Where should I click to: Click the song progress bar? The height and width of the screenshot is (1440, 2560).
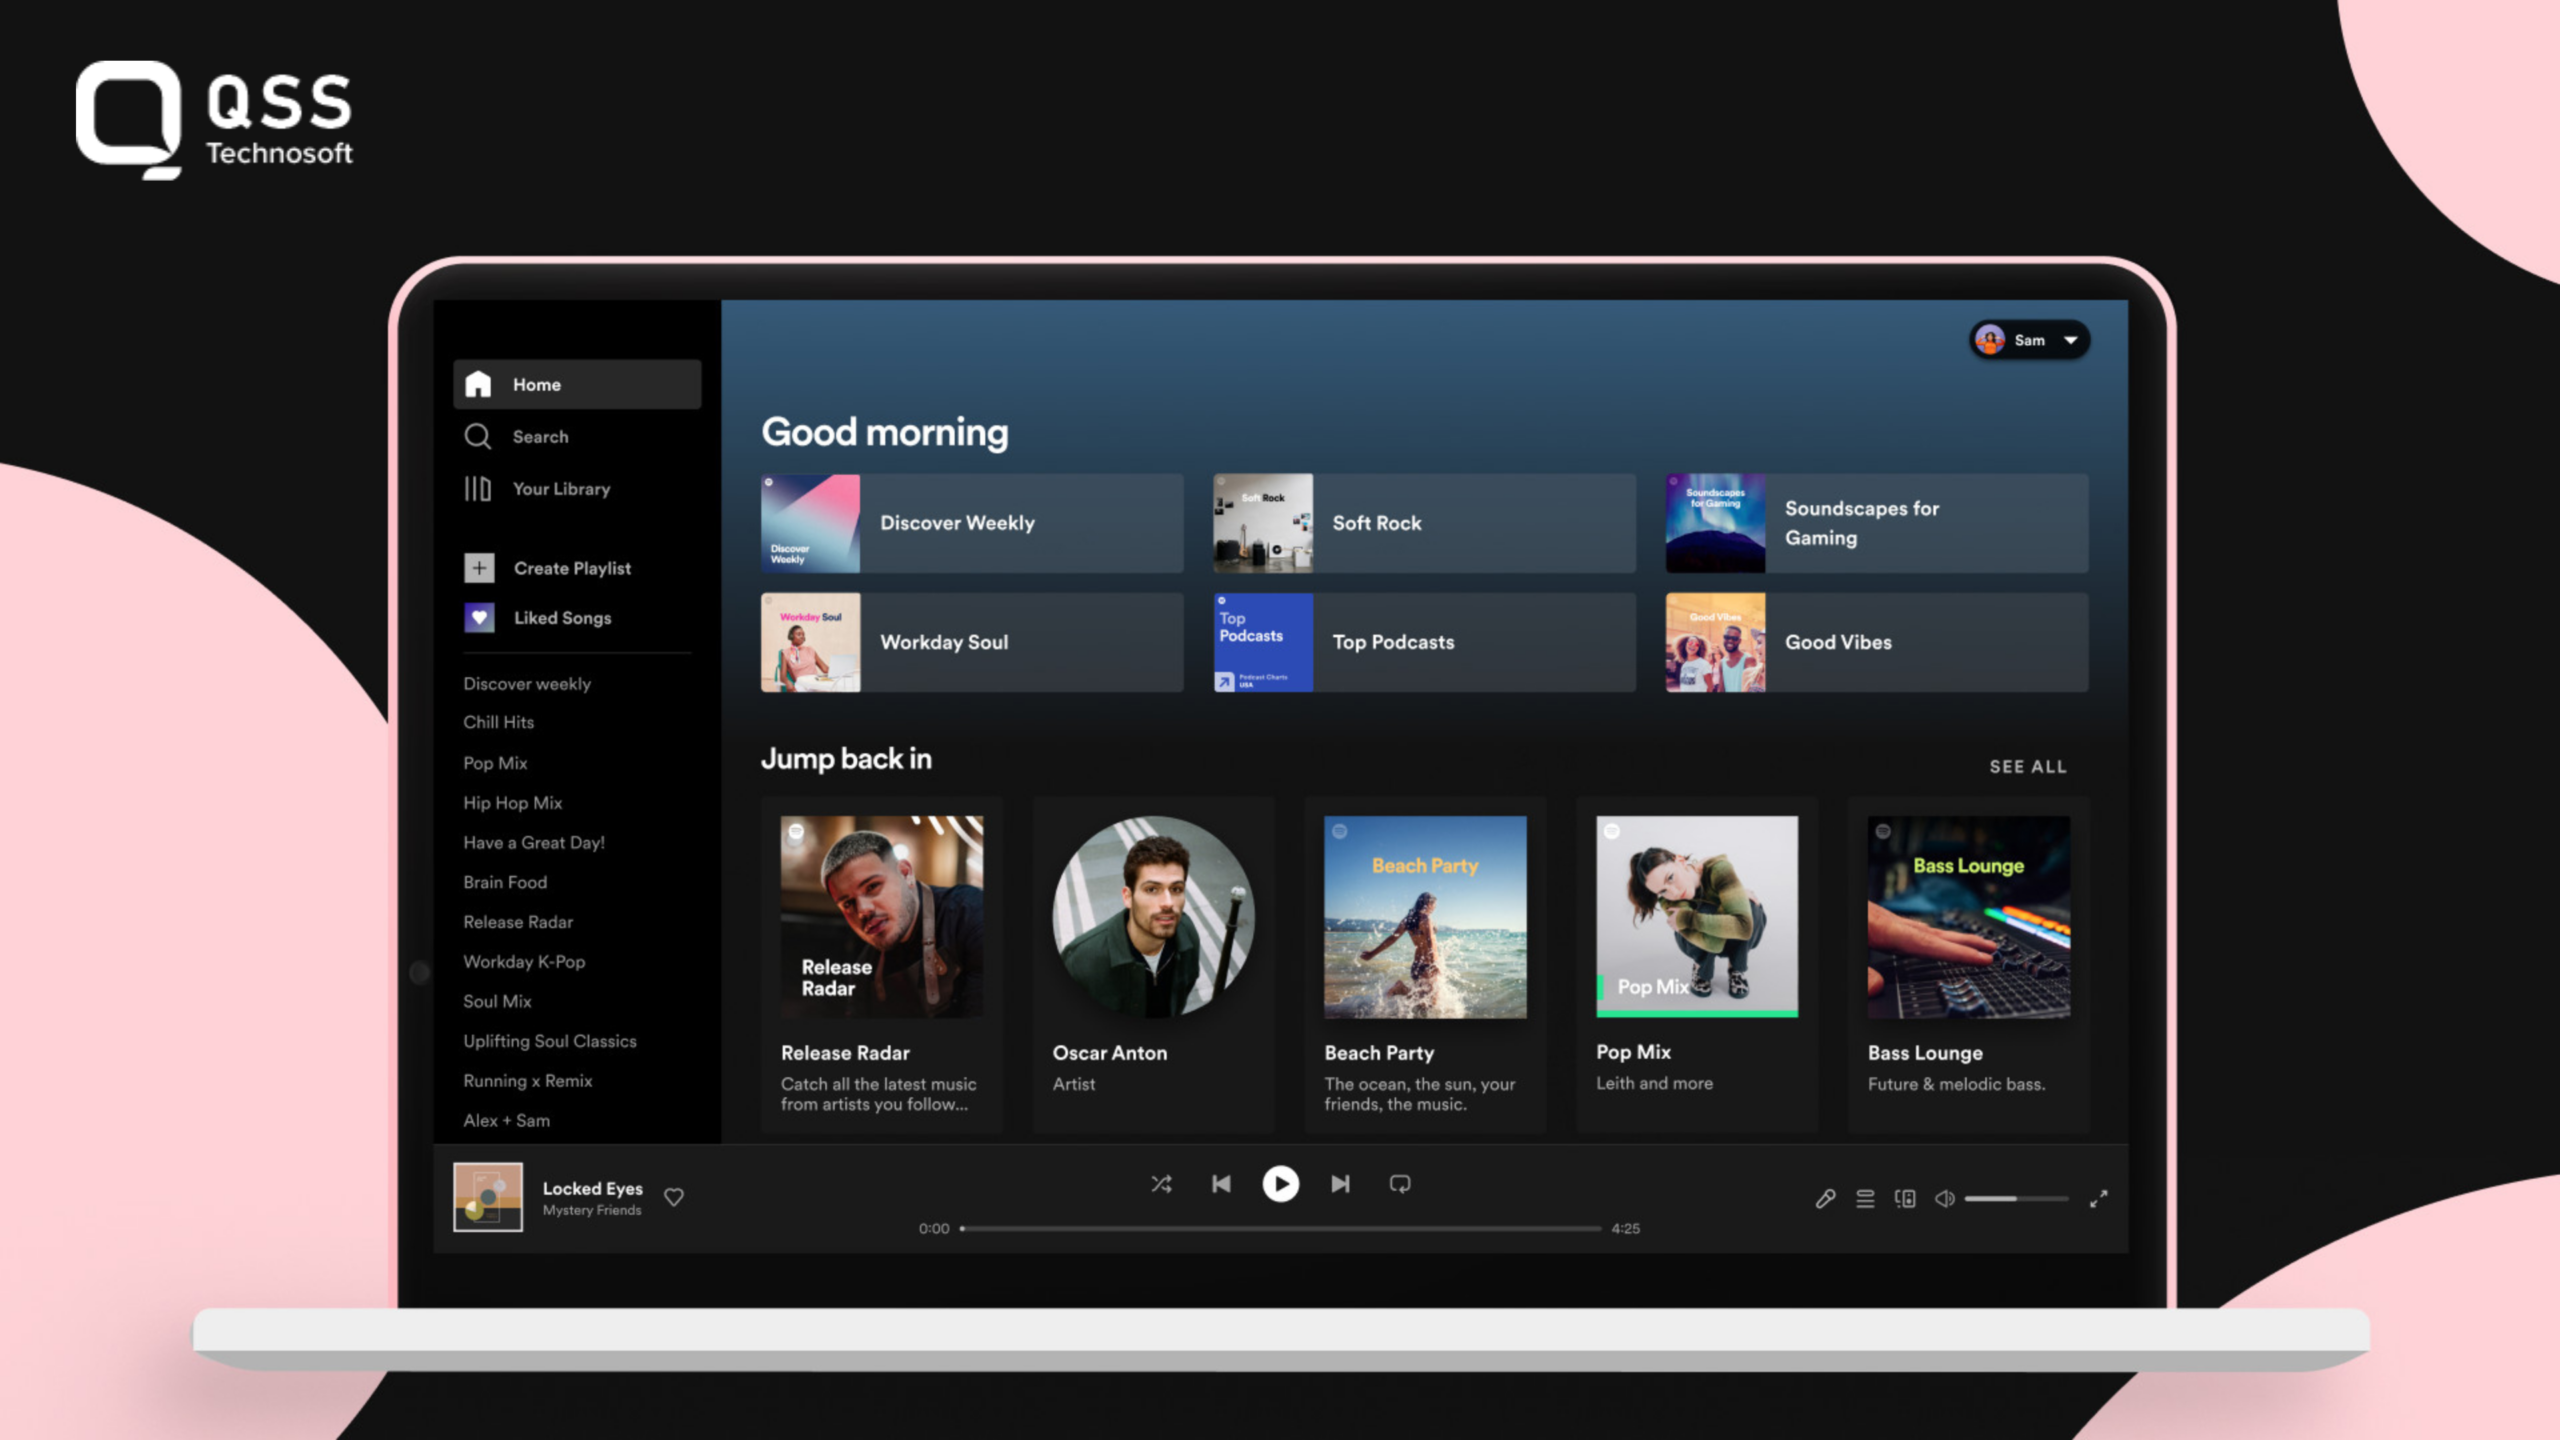1280,1228
